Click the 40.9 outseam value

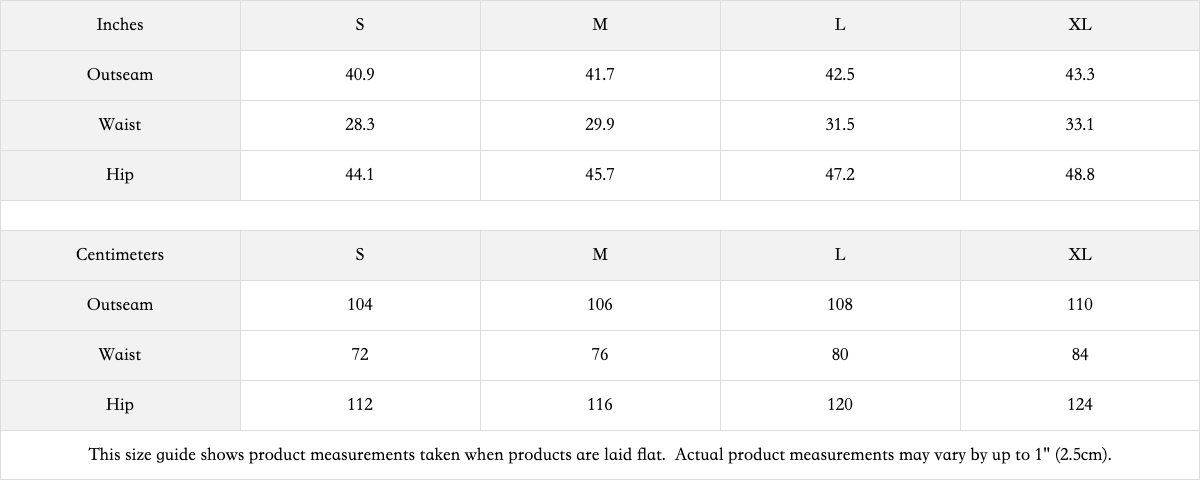360,75
